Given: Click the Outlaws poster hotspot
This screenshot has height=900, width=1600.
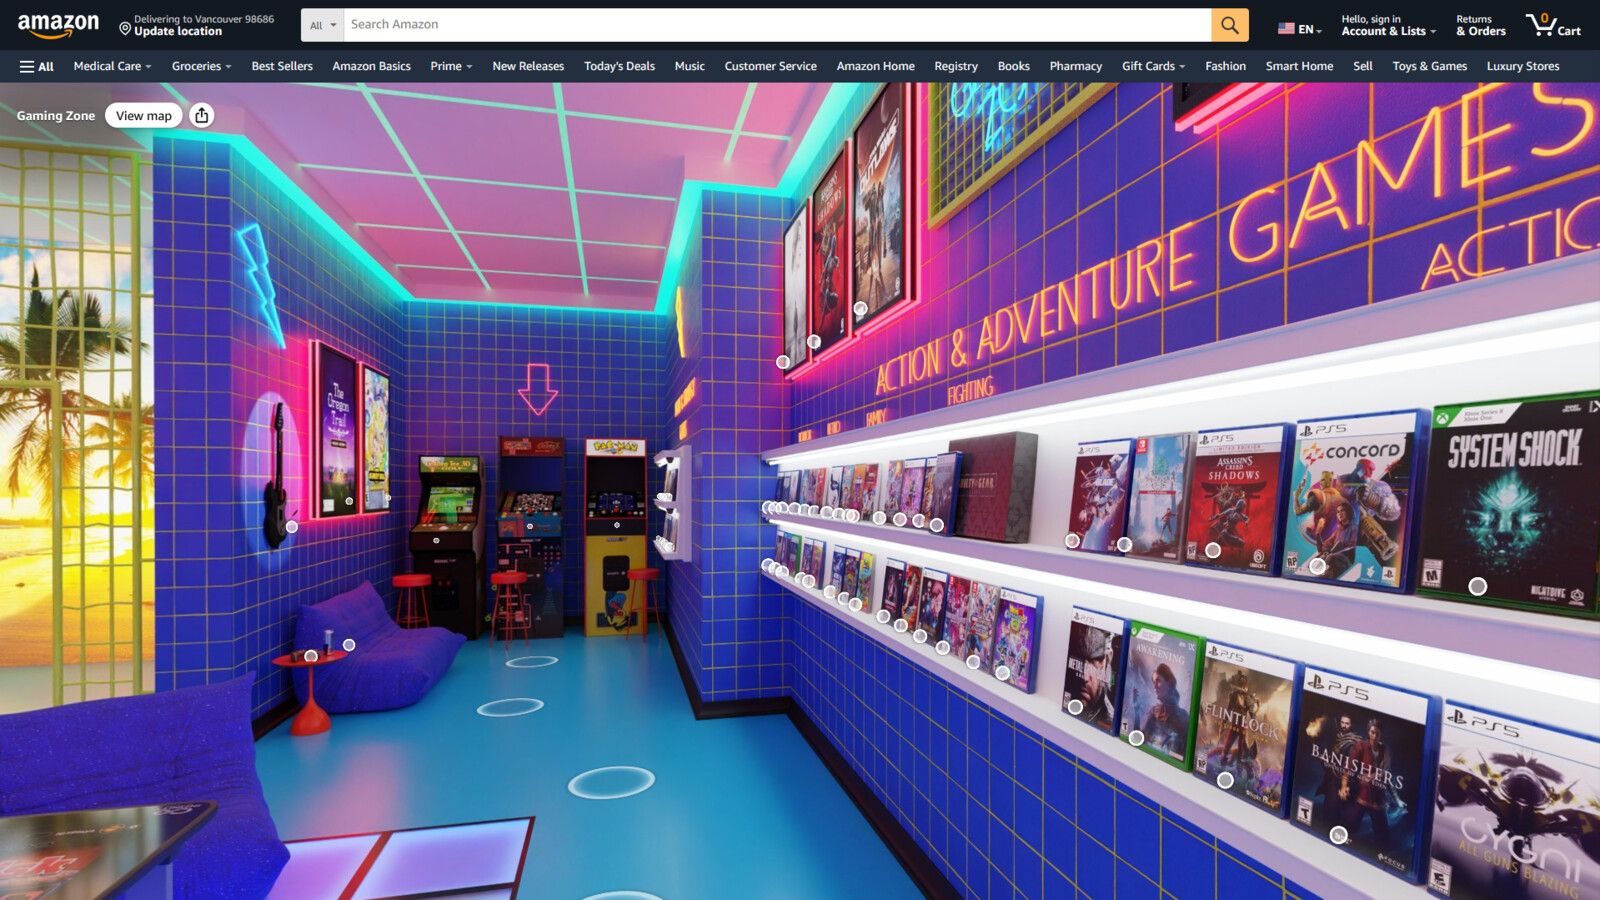Looking at the screenshot, I should [x=860, y=309].
